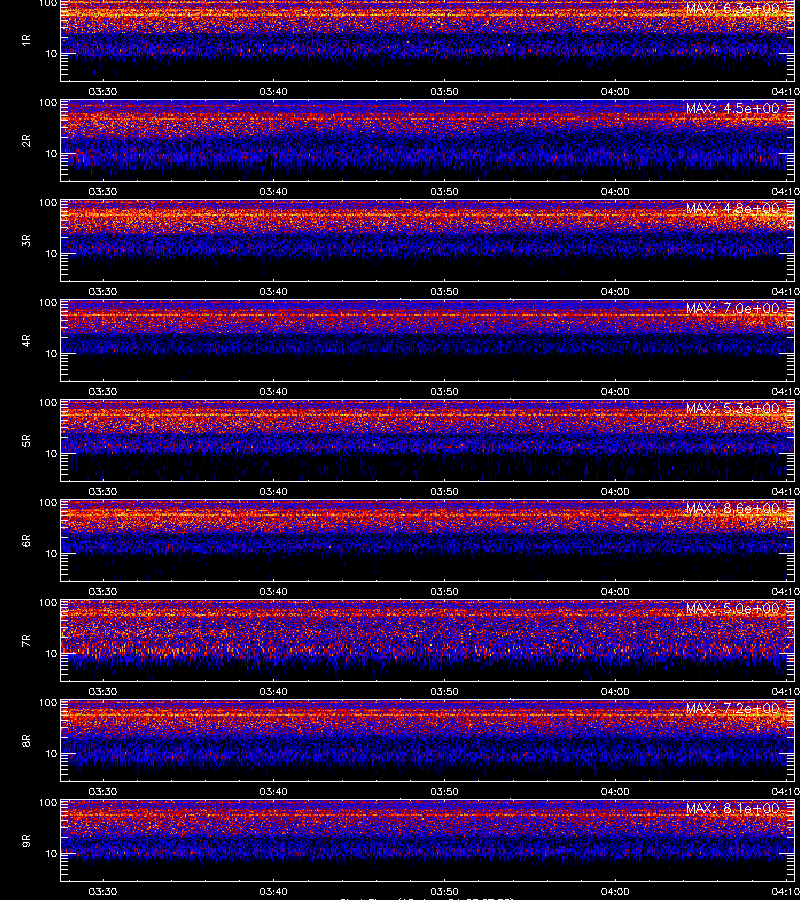The image size is (800, 900).
Task: Click the 7R panel axis label
Action: tap(26, 641)
